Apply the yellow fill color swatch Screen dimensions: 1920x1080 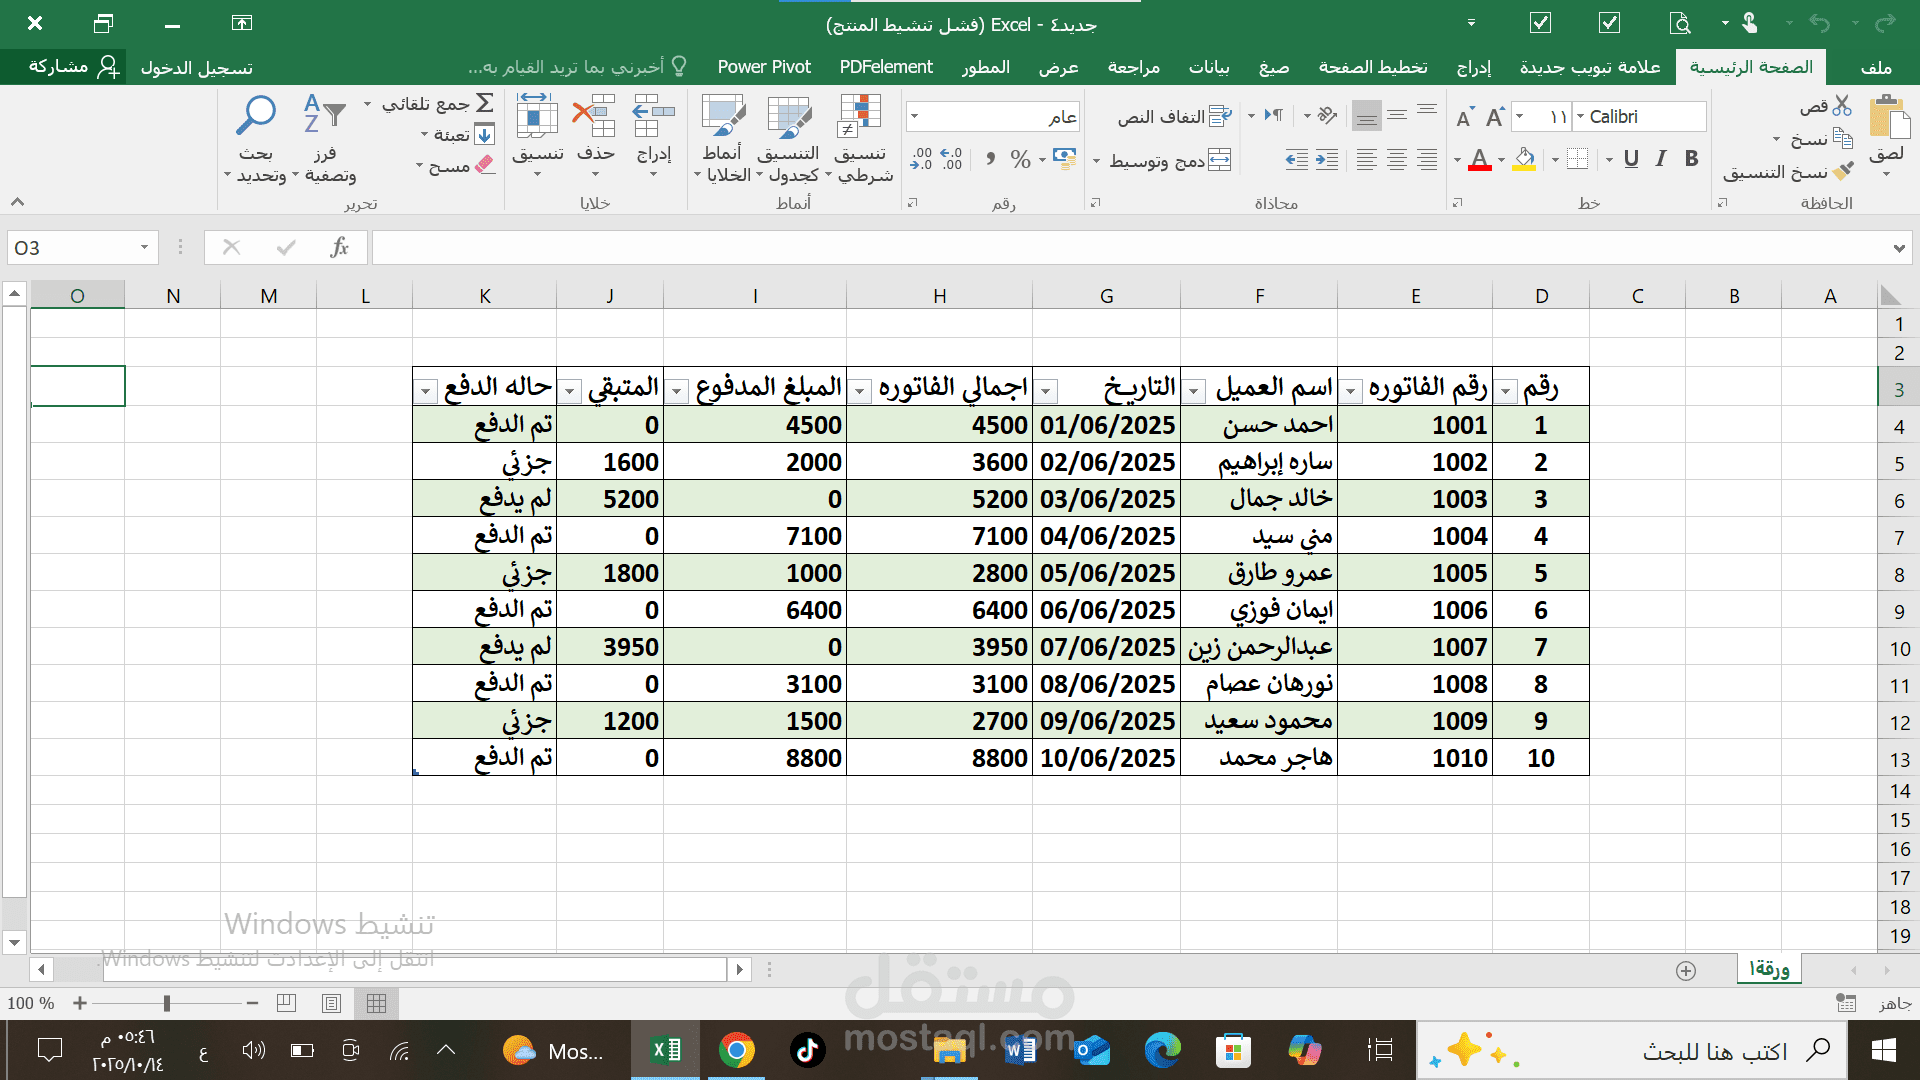tap(1524, 168)
